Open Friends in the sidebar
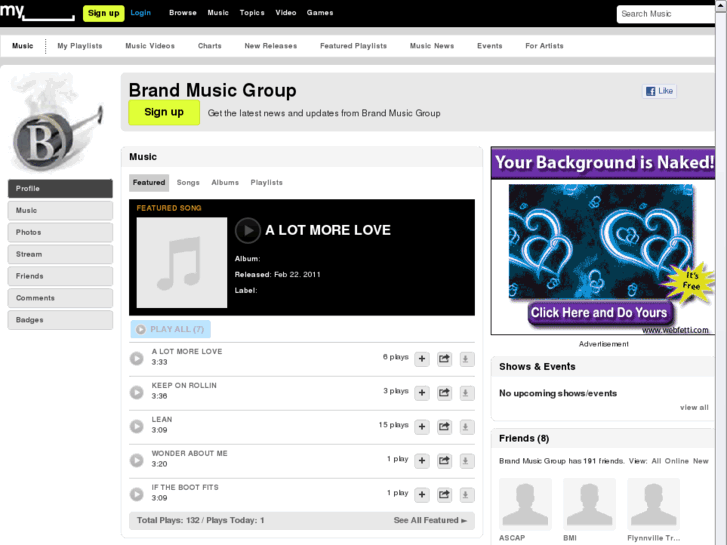Viewport: 727px width, 545px height. pos(60,276)
